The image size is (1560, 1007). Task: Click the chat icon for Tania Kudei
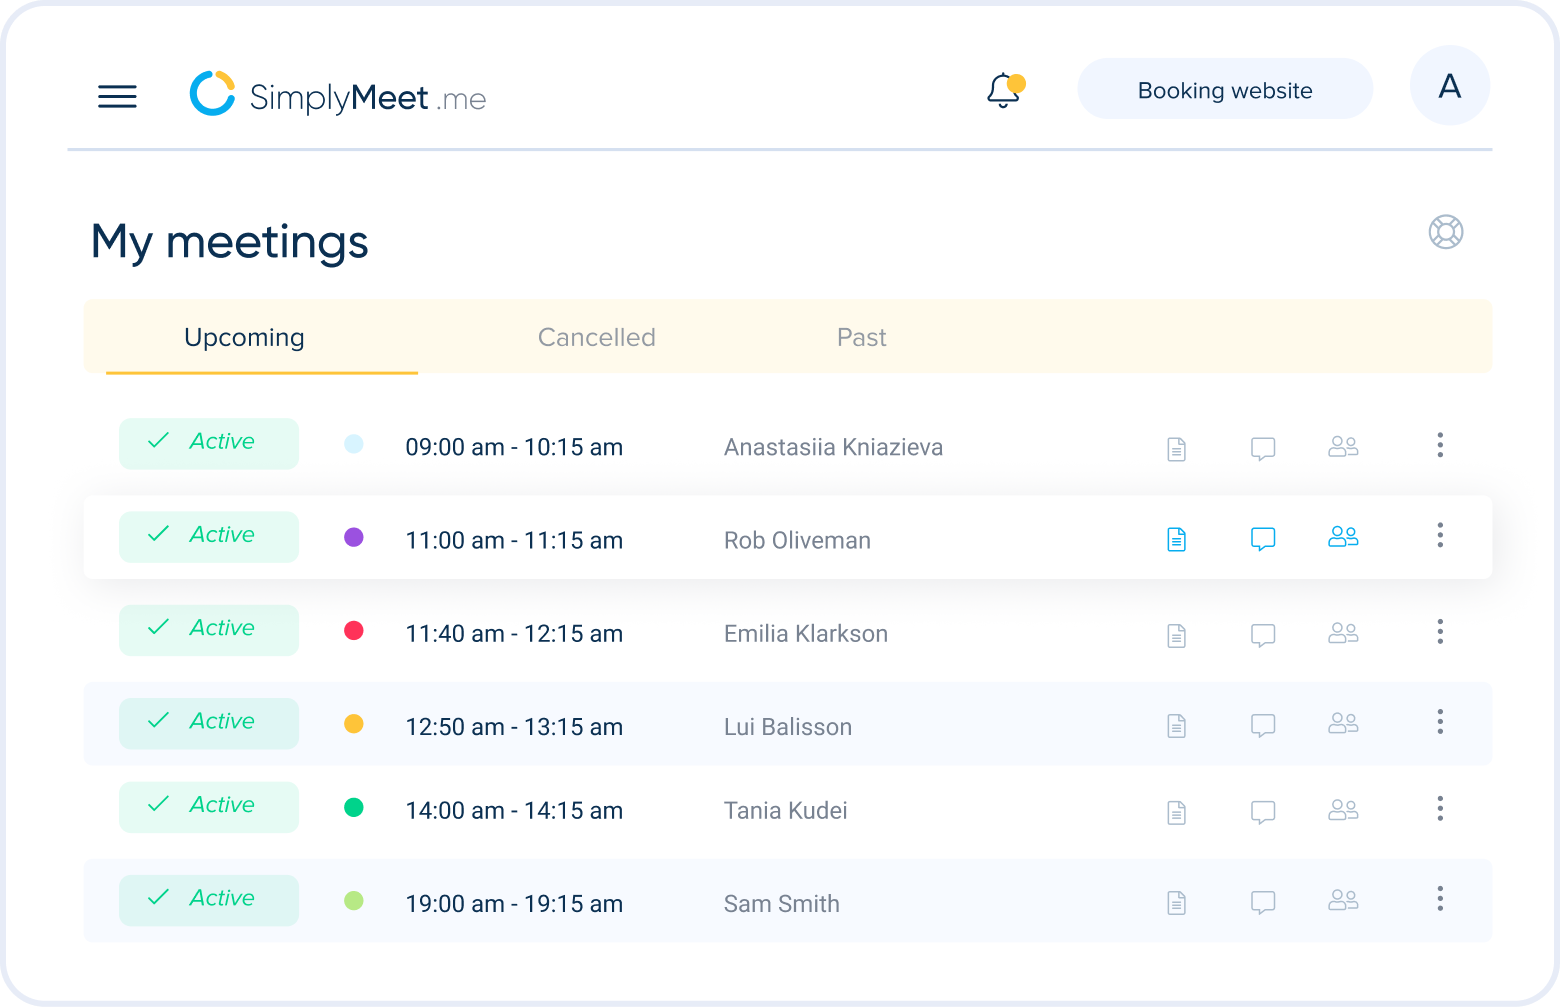pyautogui.click(x=1263, y=812)
